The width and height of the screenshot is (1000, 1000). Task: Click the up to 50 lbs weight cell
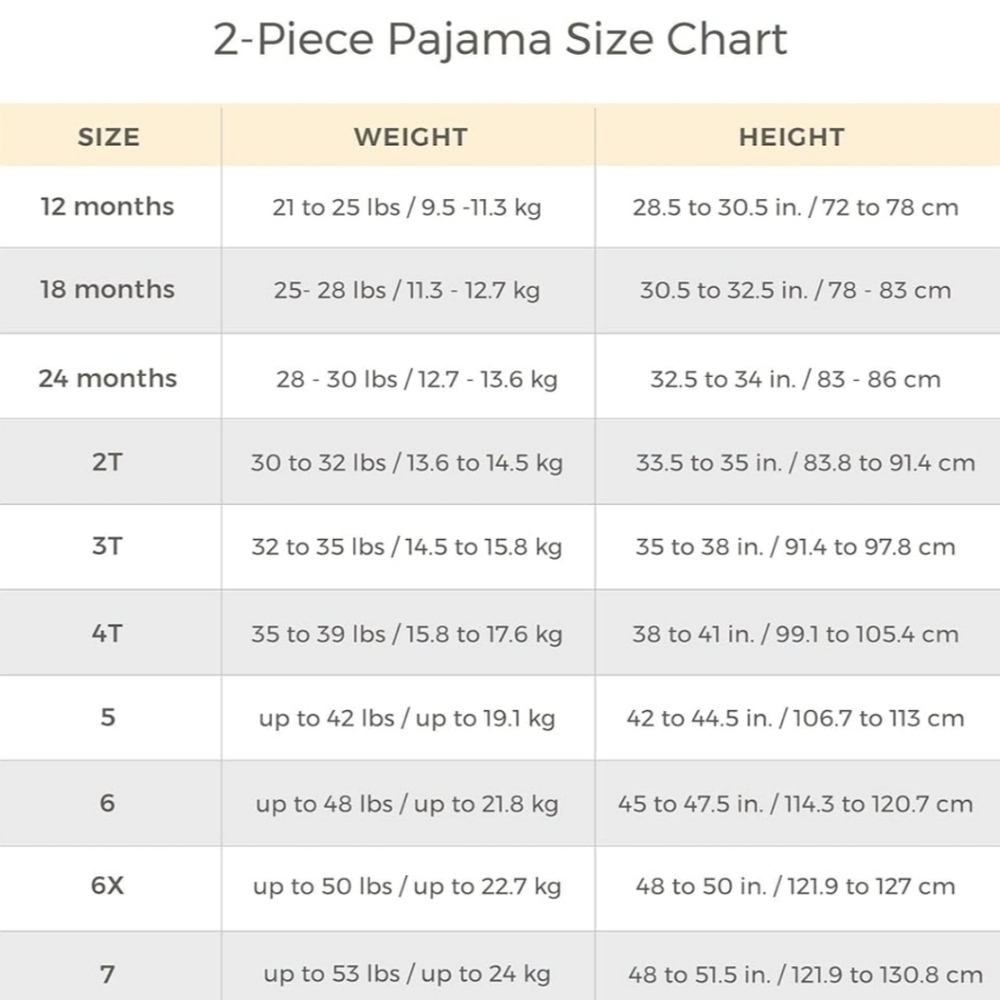pos(407,886)
